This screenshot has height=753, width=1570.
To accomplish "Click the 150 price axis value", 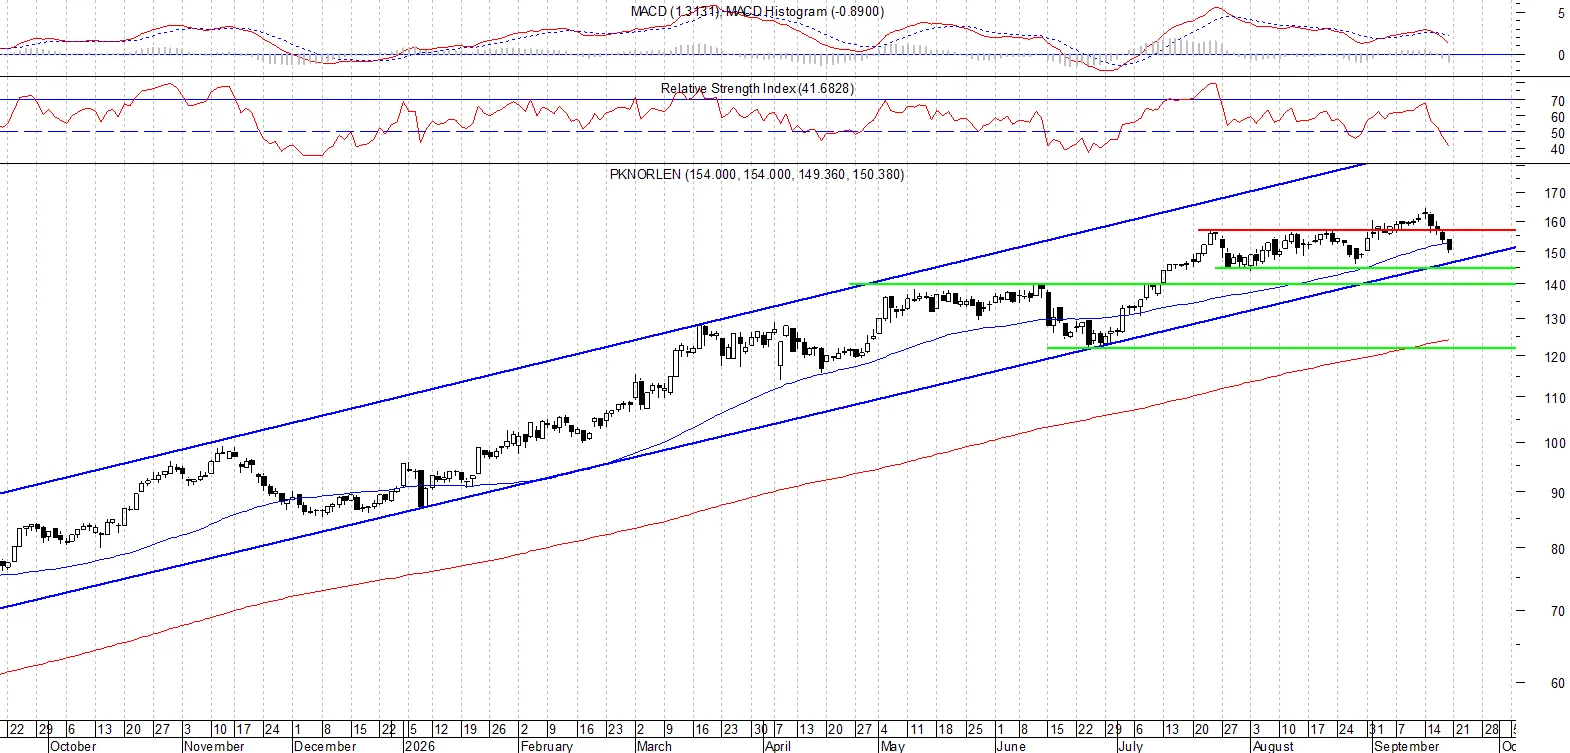I will [x=1555, y=253].
